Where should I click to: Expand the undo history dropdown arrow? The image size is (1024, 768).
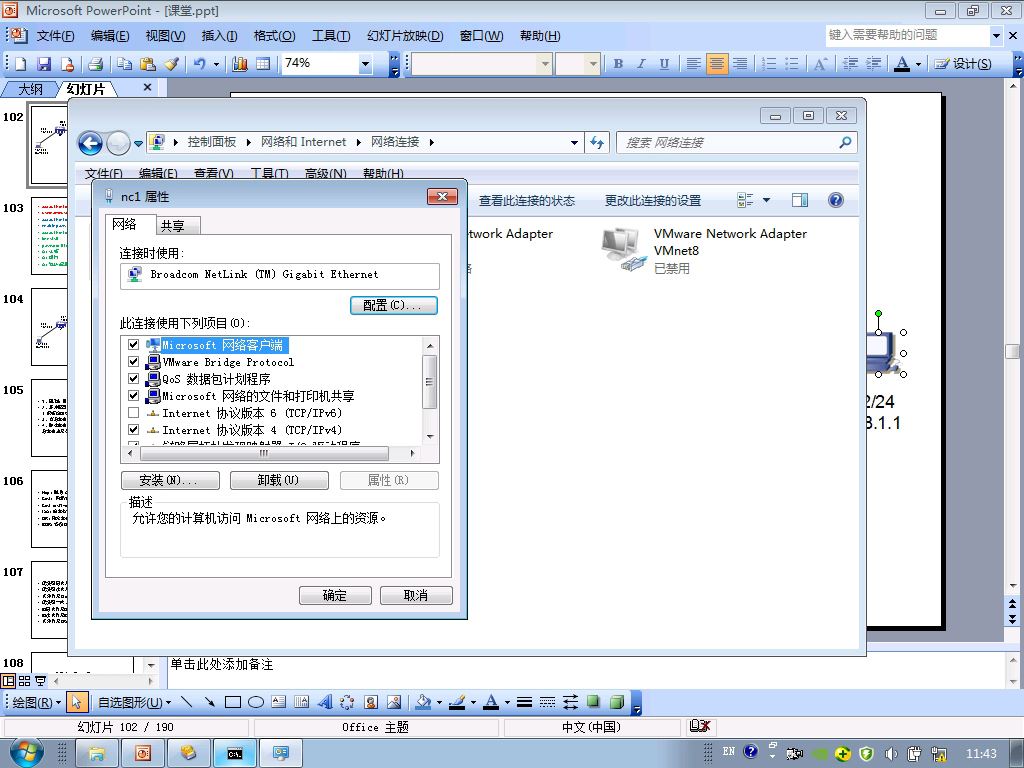pyautogui.click(x=216, y=63)
